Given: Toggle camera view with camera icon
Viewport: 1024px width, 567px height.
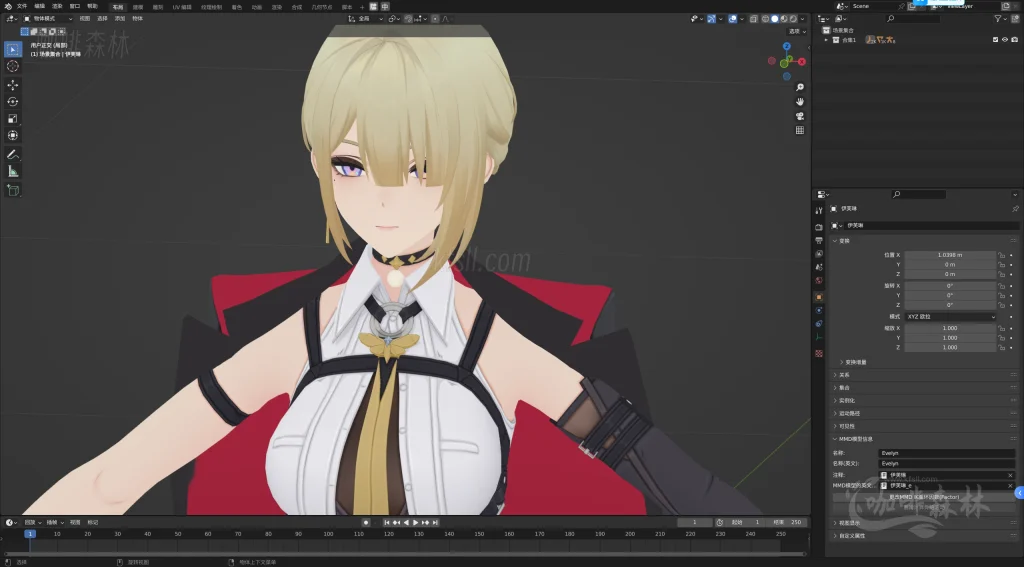Looking at the screenshot, I should click(x=799, y=116).
